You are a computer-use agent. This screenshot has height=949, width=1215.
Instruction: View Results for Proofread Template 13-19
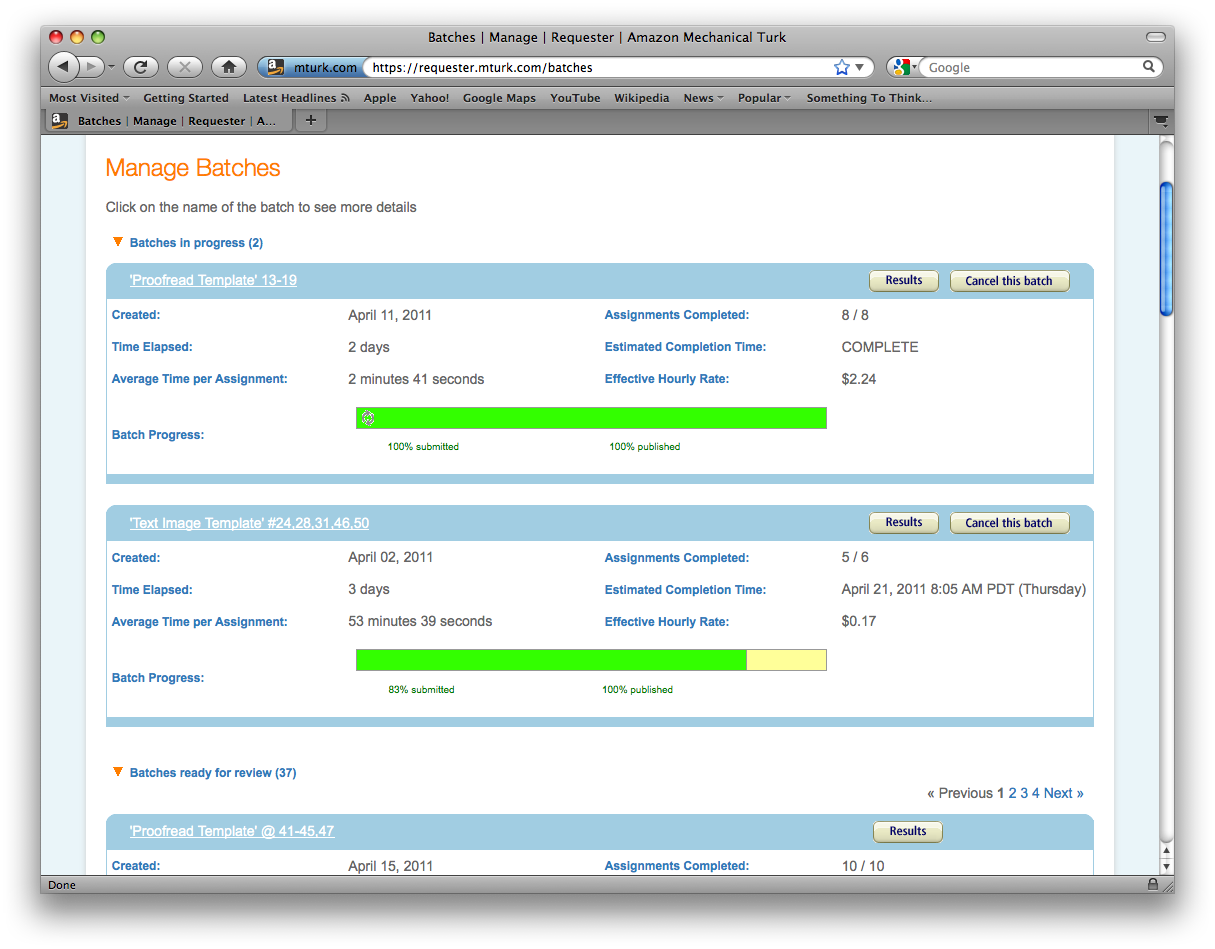coord(904,281)
